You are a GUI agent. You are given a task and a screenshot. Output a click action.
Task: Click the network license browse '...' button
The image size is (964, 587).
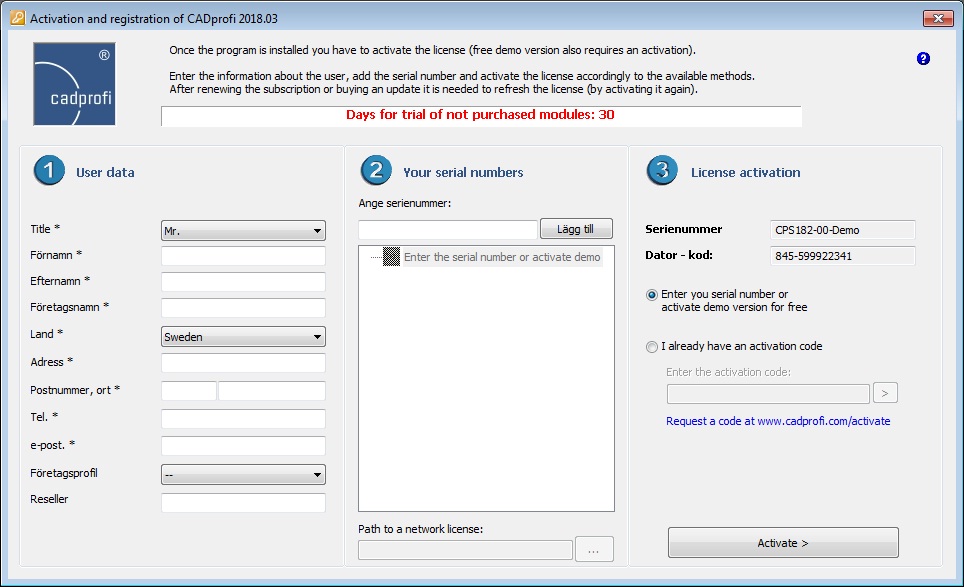594,550
